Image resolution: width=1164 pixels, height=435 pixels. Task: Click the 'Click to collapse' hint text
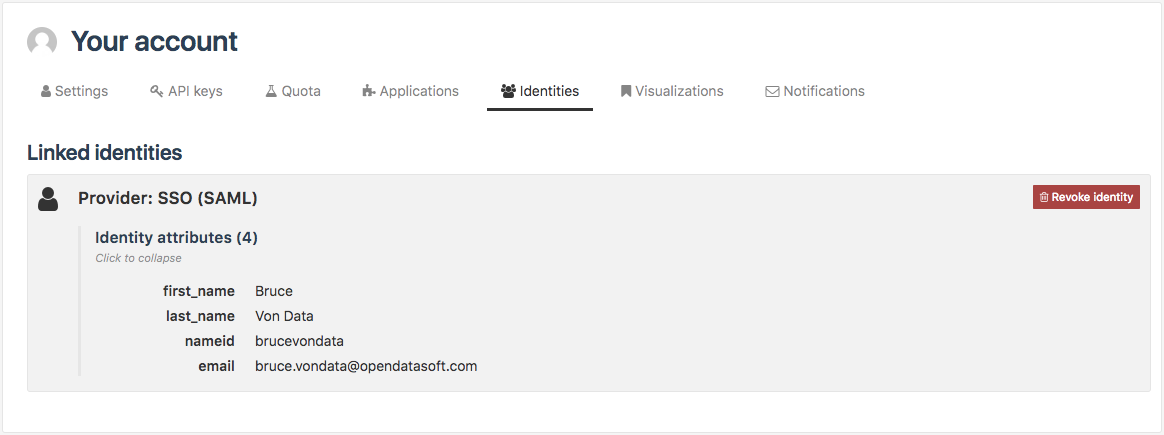coord(138,258)
